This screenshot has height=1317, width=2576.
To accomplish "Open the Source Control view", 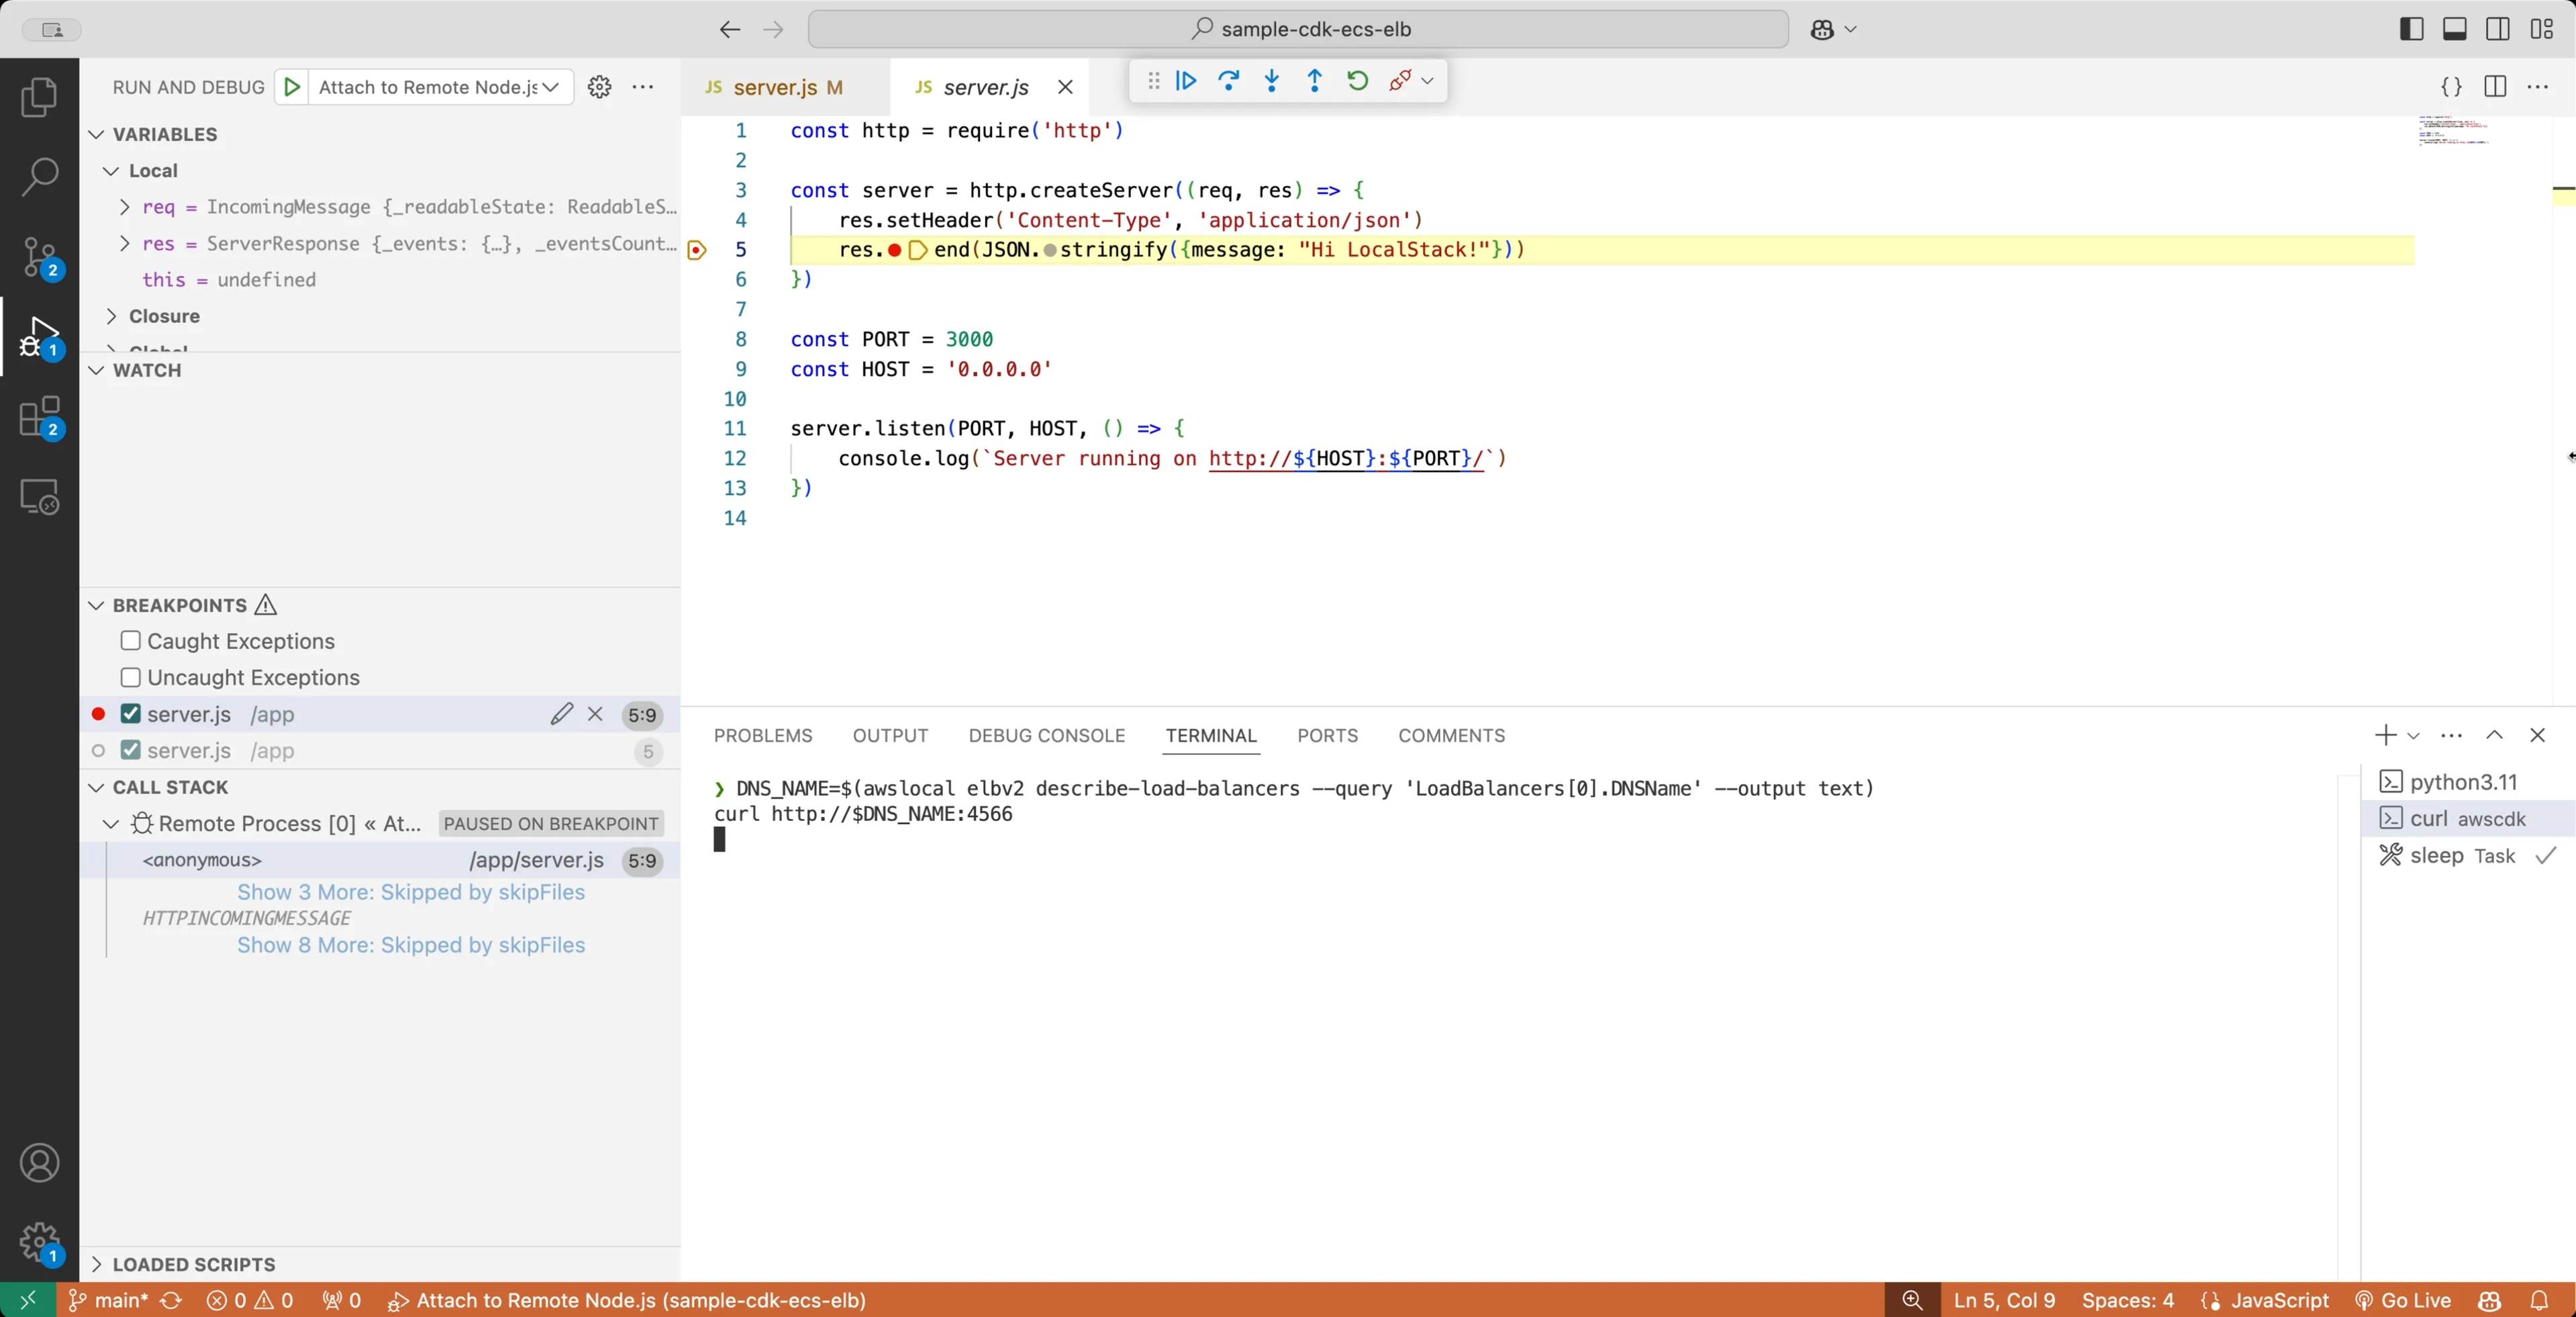I will coord(40,257).
